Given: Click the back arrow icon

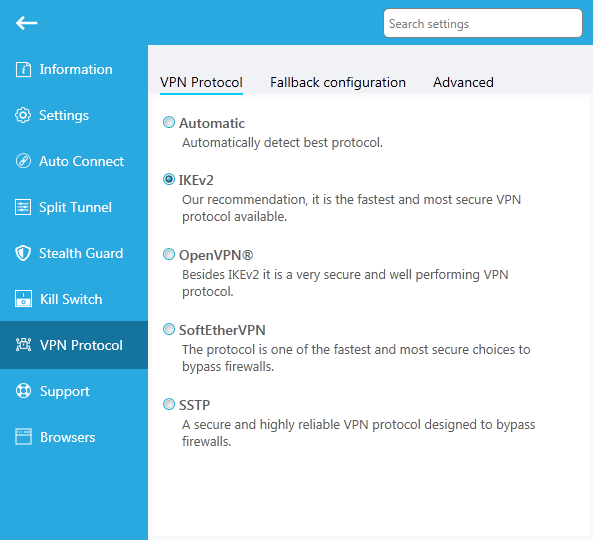Looking at the screenshot, I should coord(26,23).
